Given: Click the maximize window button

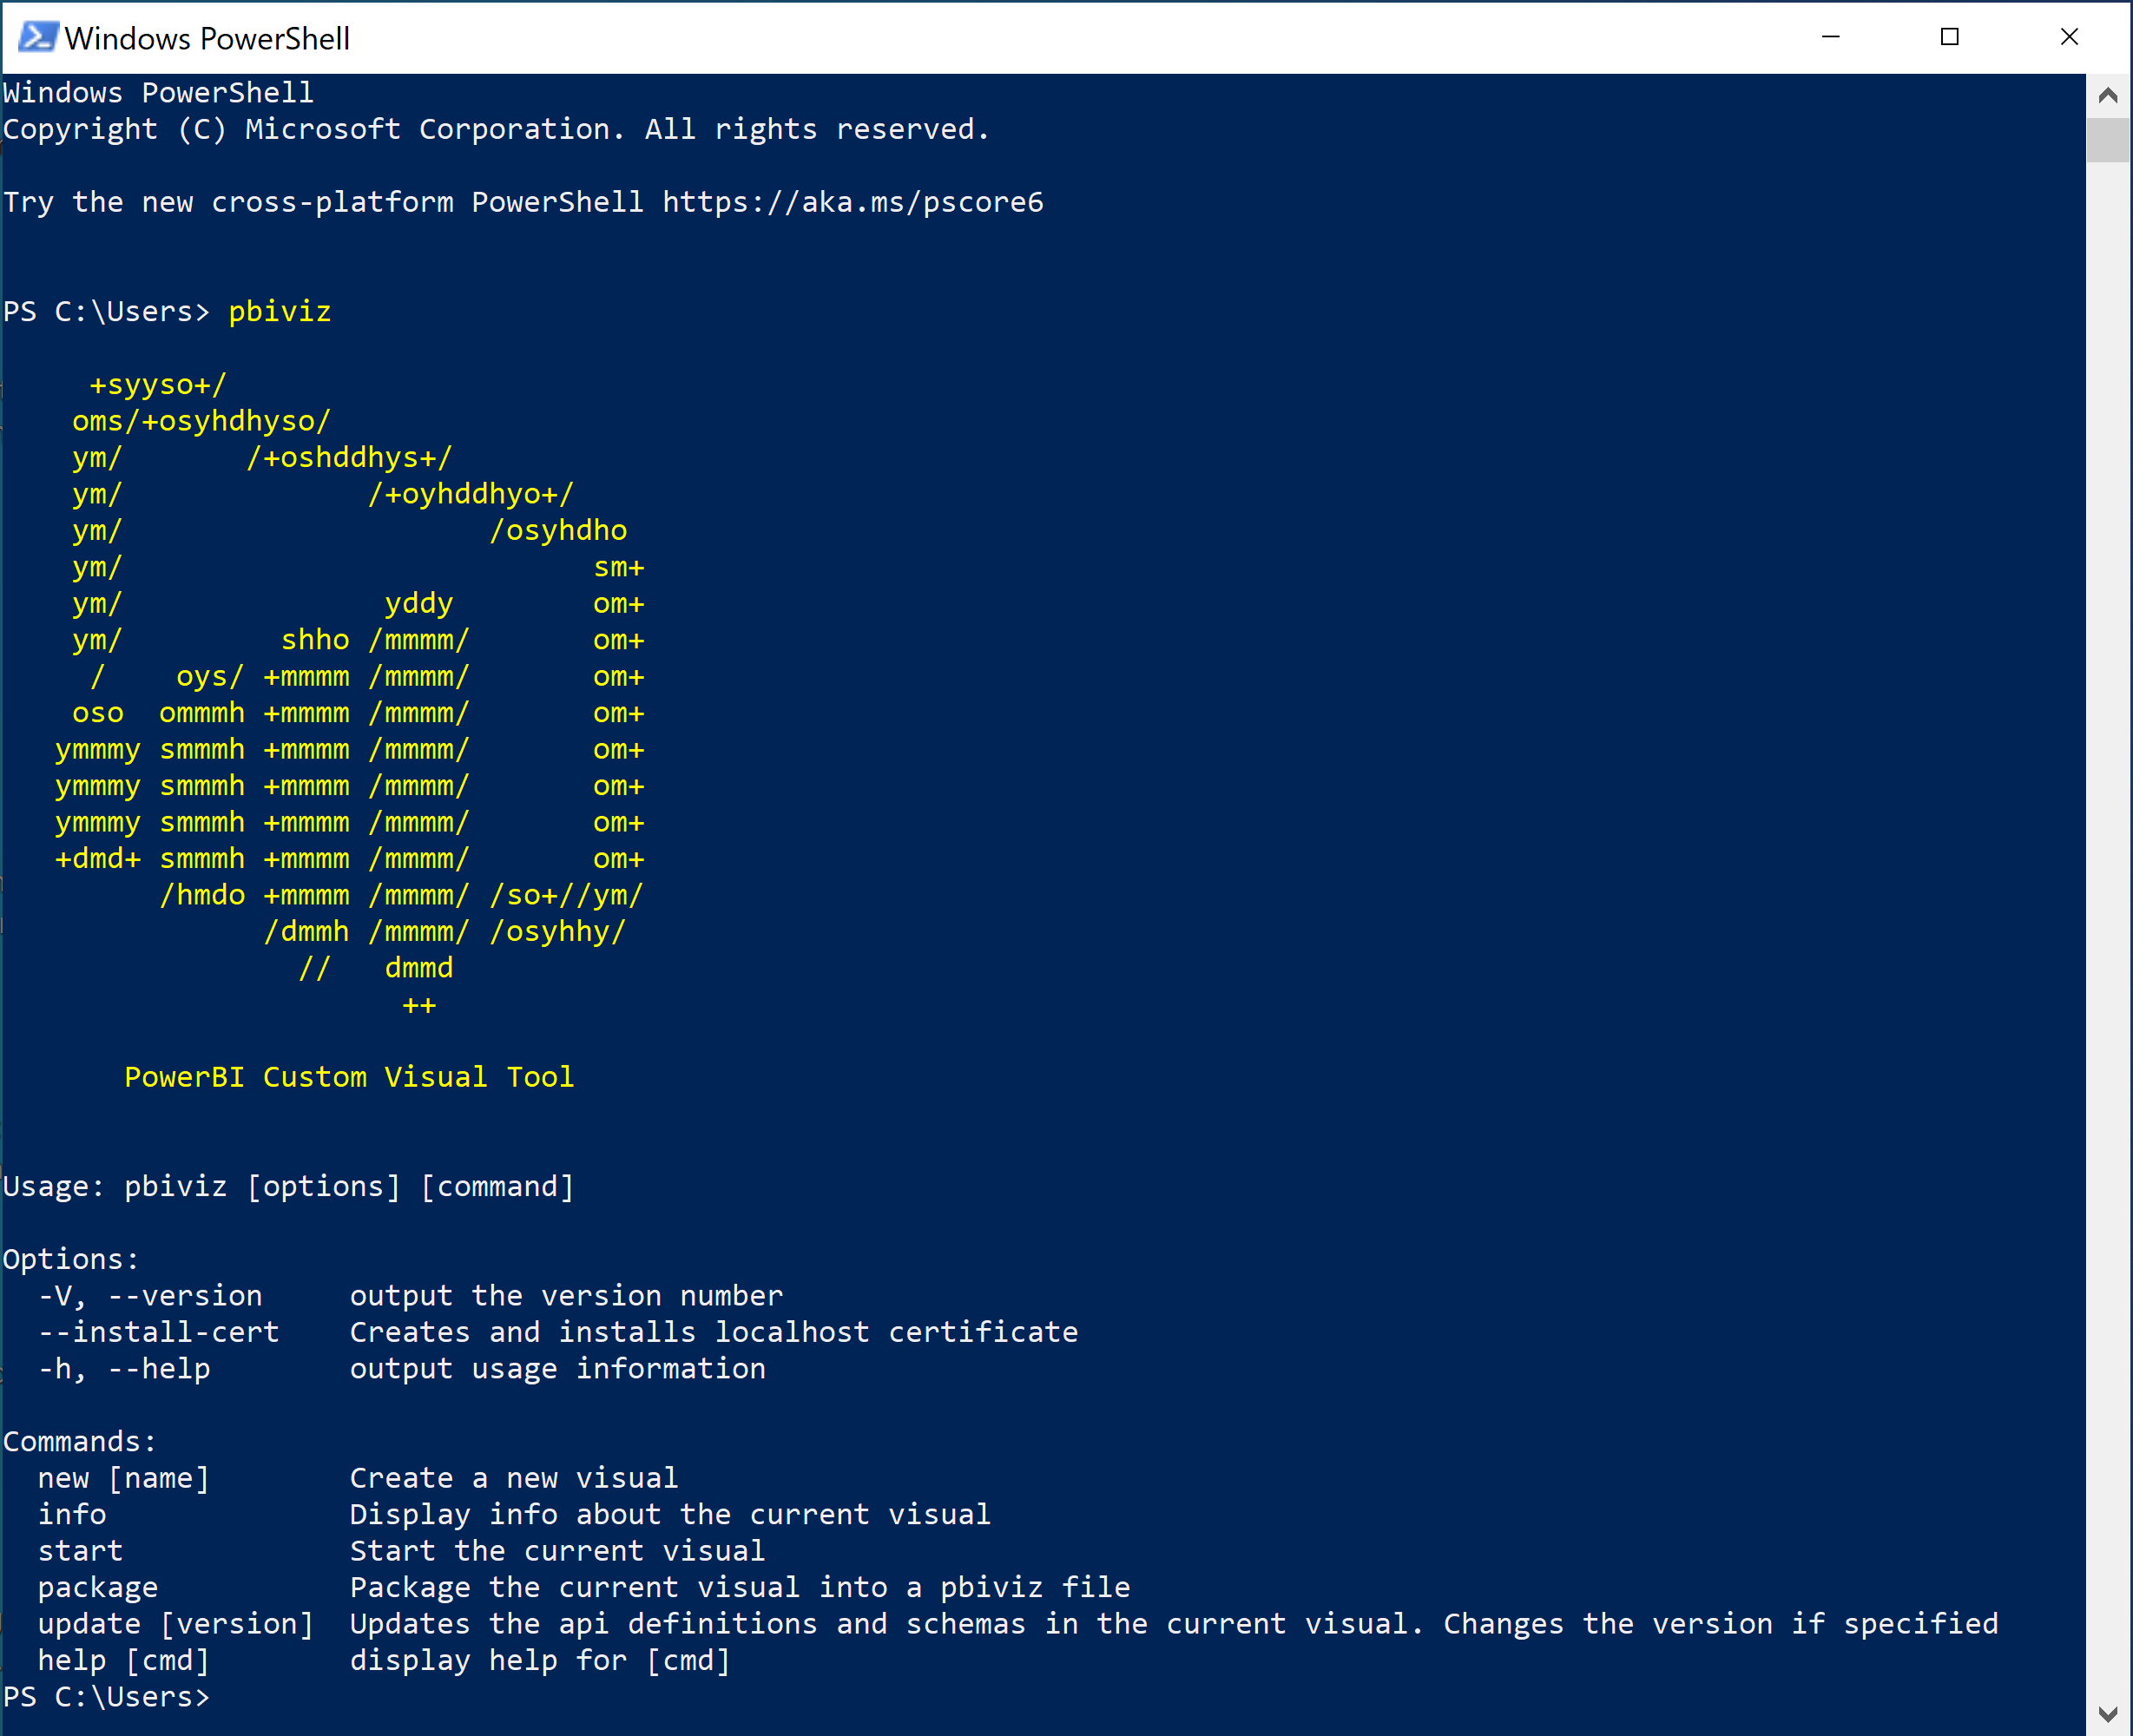Looking at the screenshot, I should tap(1952, 36).
